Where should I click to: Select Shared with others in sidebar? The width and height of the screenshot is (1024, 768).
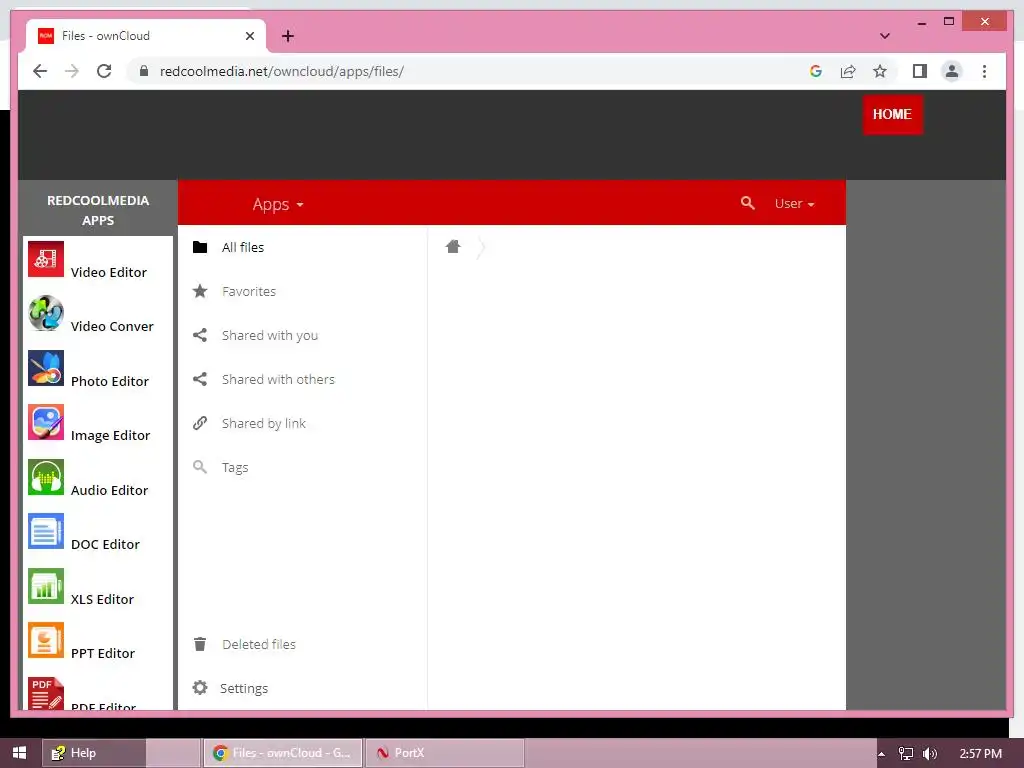click(278, 379)
